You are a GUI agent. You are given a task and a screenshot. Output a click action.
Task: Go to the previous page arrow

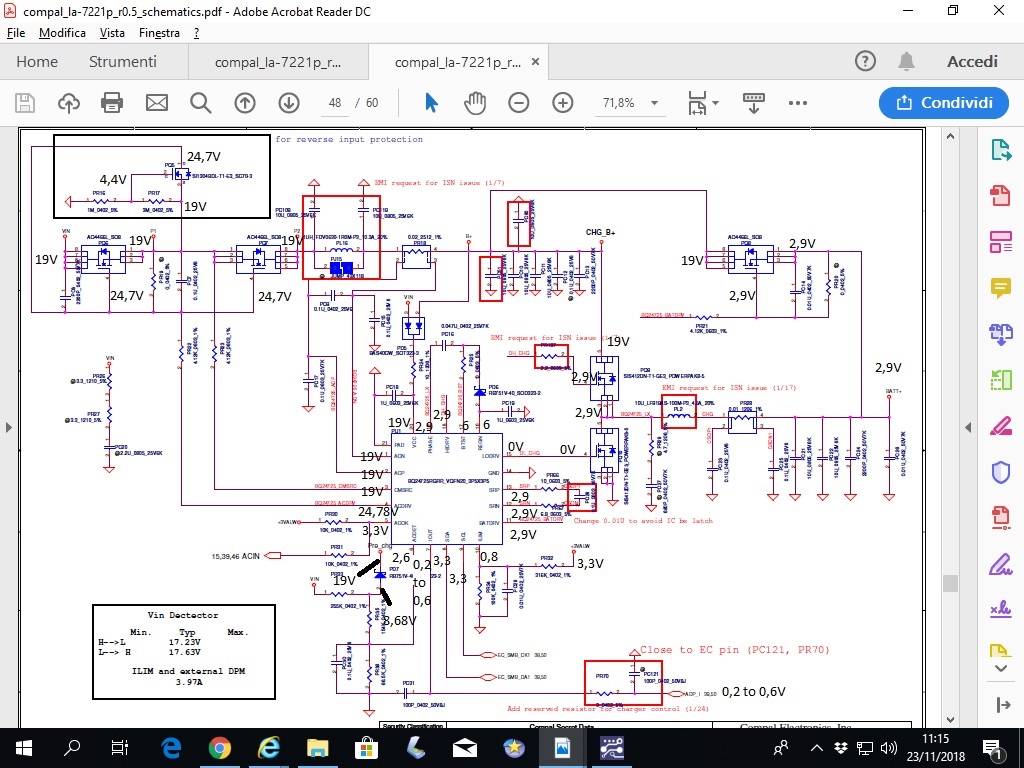coord(245,103)
